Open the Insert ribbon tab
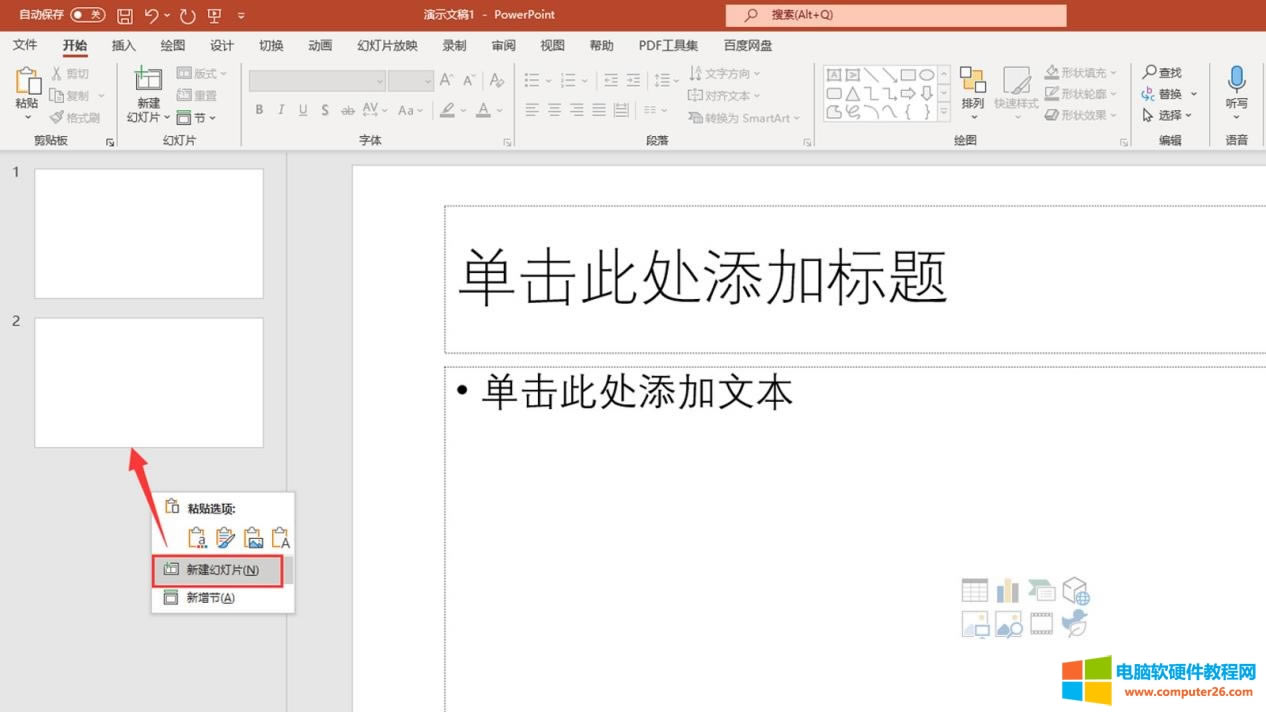1266x712 pixels. 123,45
